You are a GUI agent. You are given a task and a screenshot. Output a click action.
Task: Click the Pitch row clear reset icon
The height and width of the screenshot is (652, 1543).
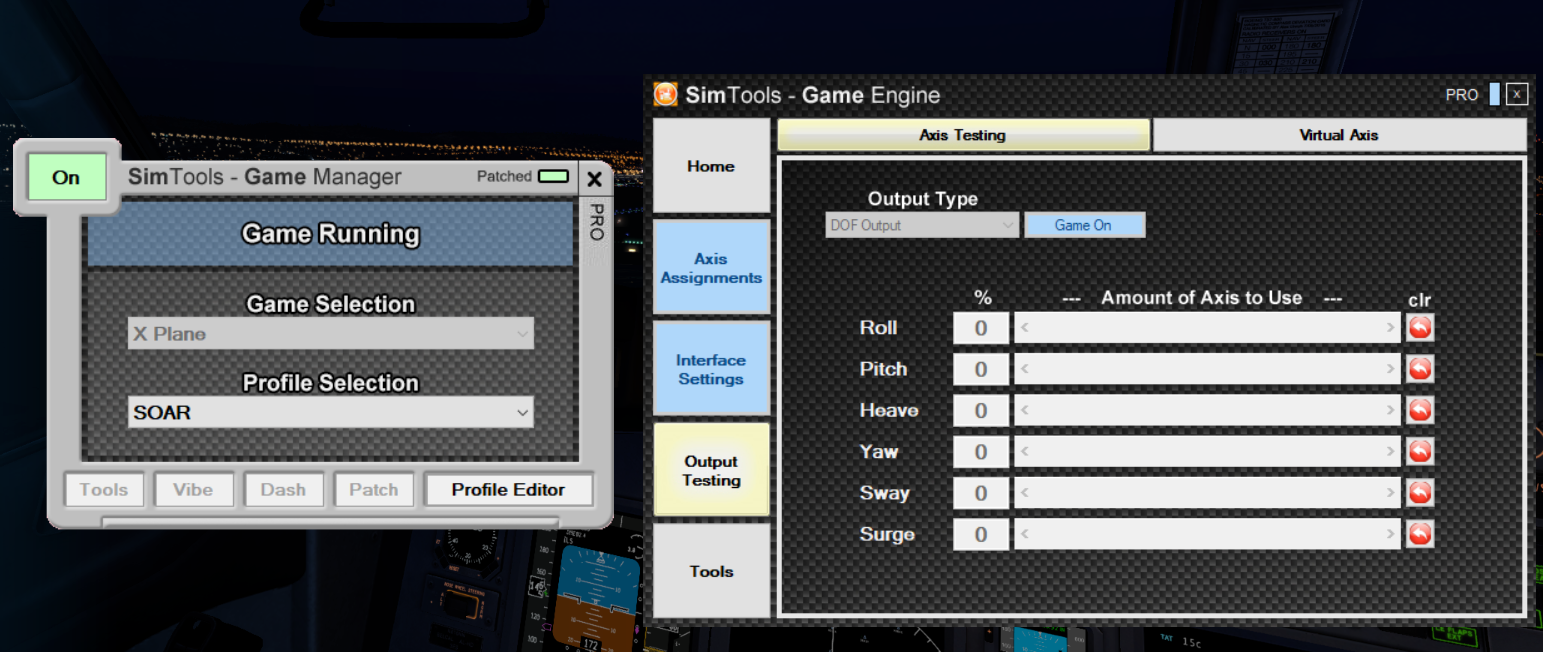[x=1420, y=369]
